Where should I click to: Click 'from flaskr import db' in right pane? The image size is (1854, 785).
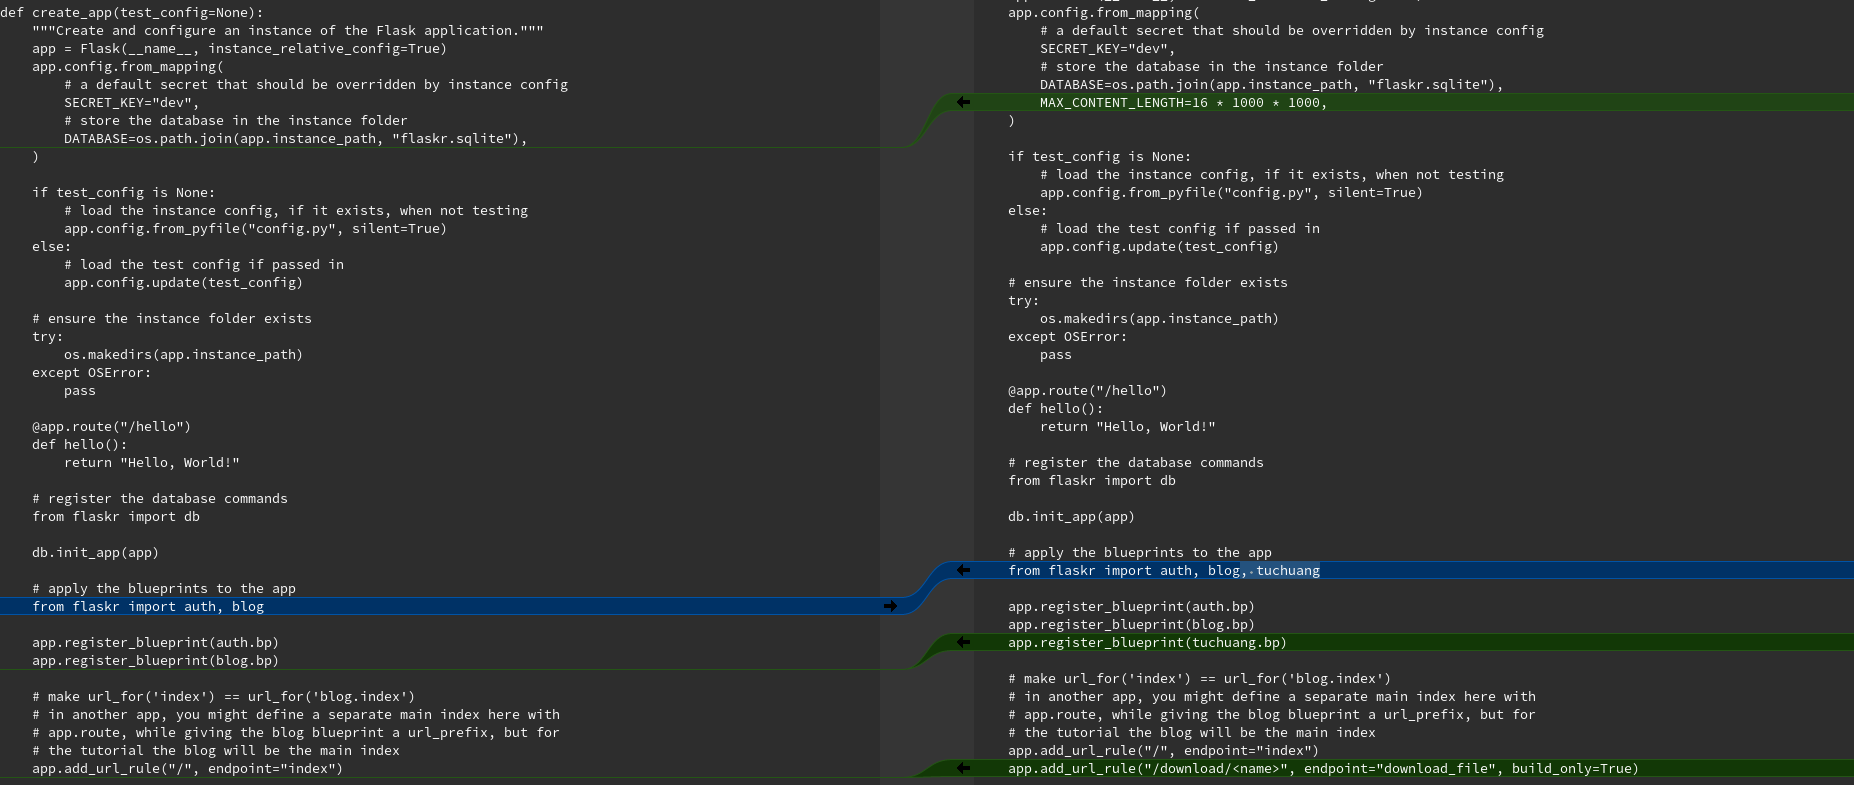[1092, 480]
